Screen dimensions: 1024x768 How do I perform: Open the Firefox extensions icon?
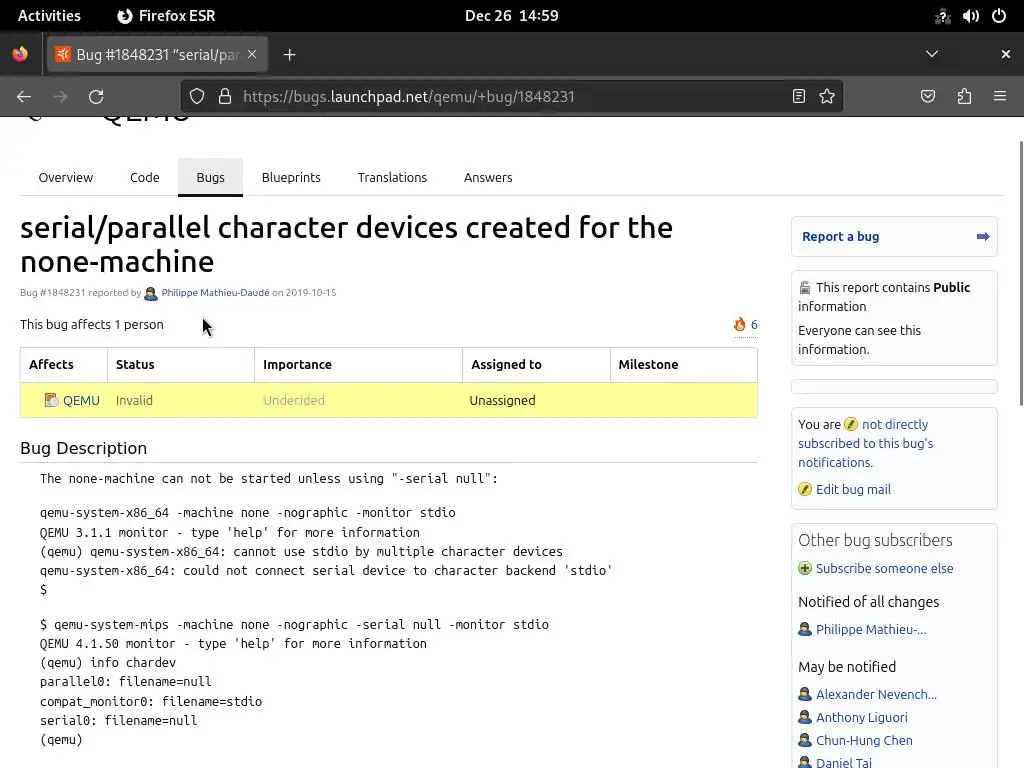[964, 96]
